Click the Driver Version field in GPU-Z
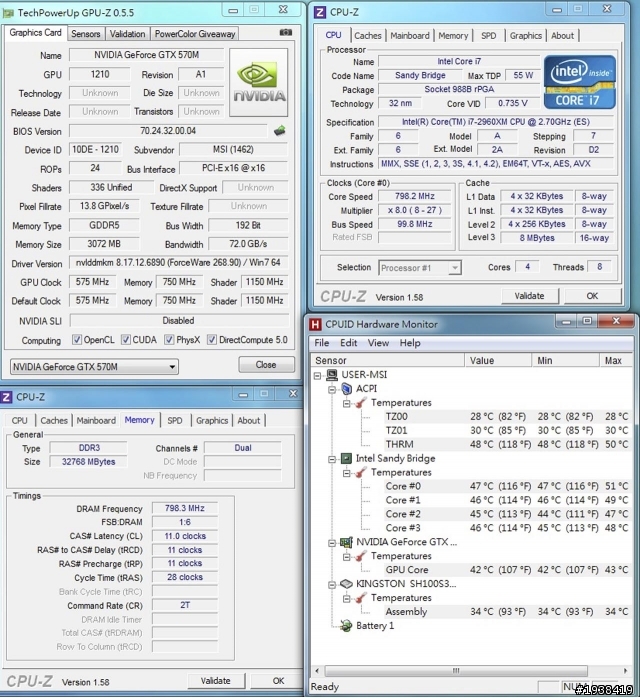This screenshot has height=698, width=640. [x=179, y=263]
